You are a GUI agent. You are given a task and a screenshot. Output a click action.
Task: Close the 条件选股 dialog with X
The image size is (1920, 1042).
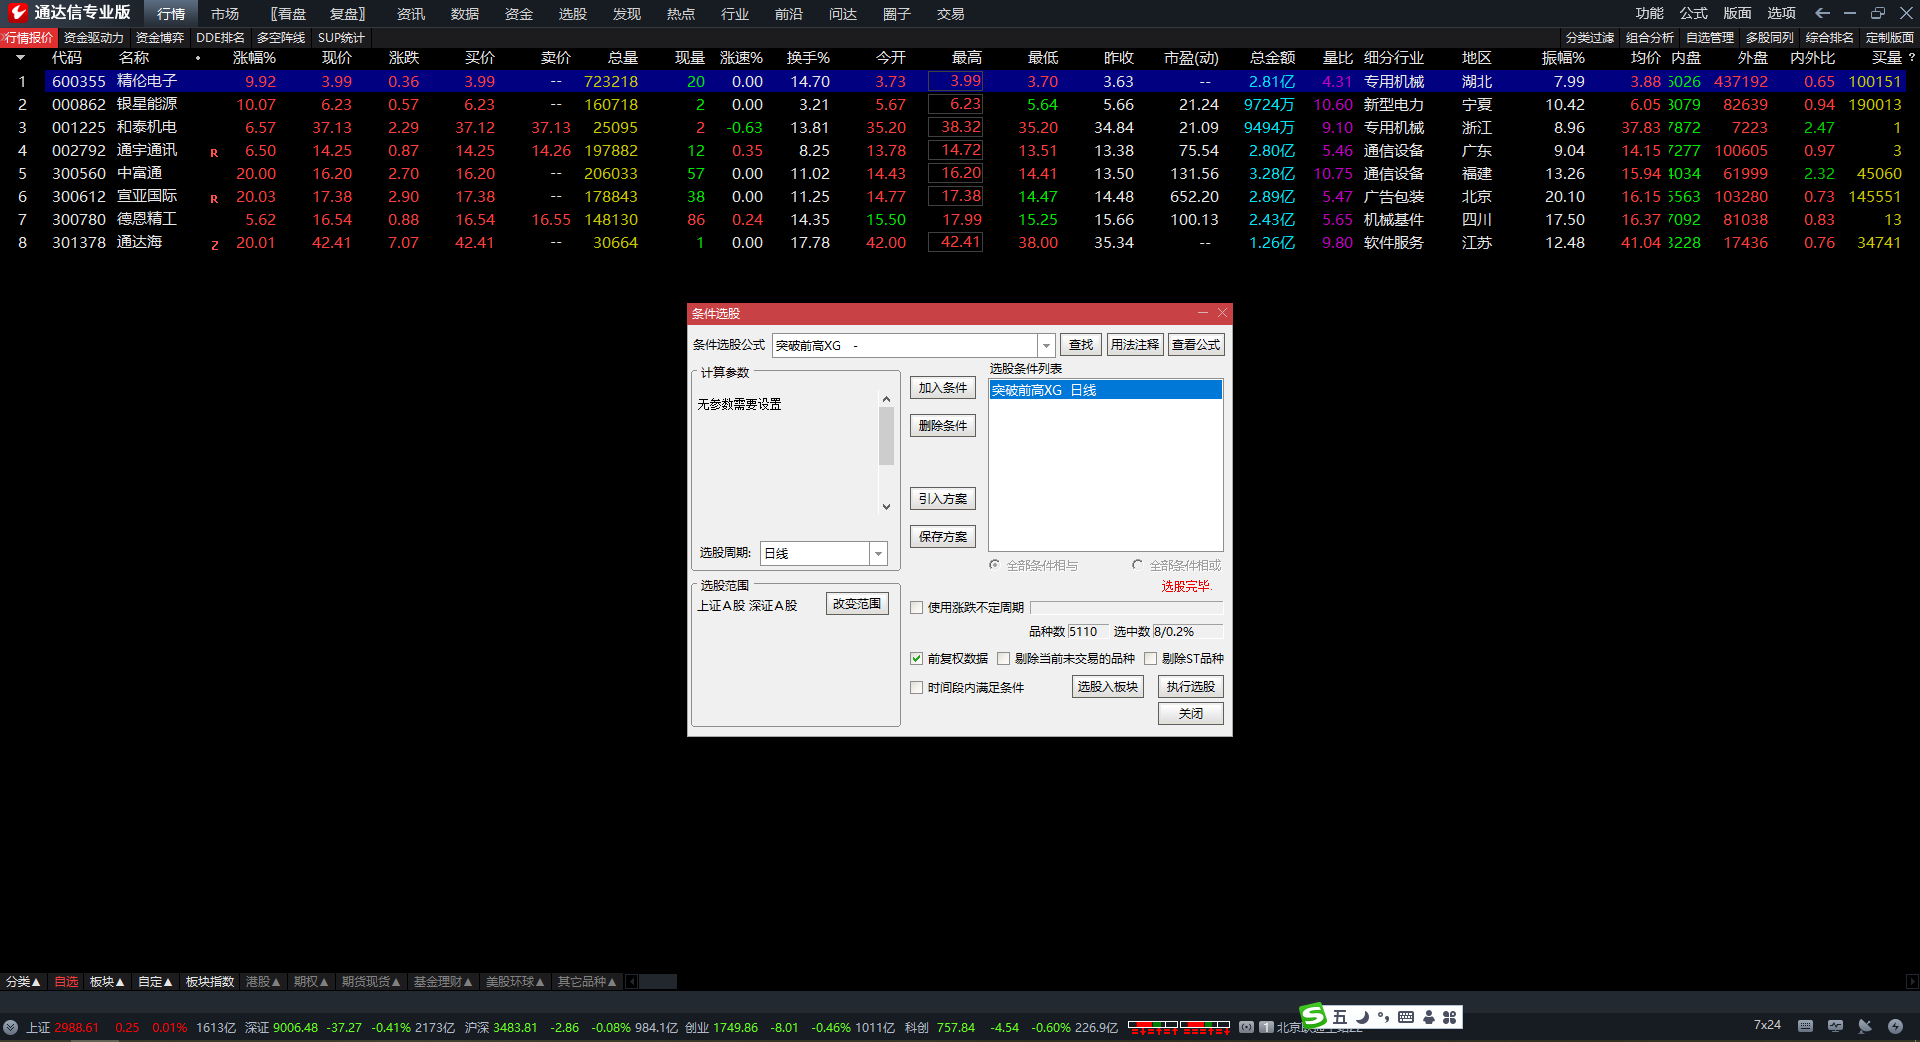(1222, 313)
